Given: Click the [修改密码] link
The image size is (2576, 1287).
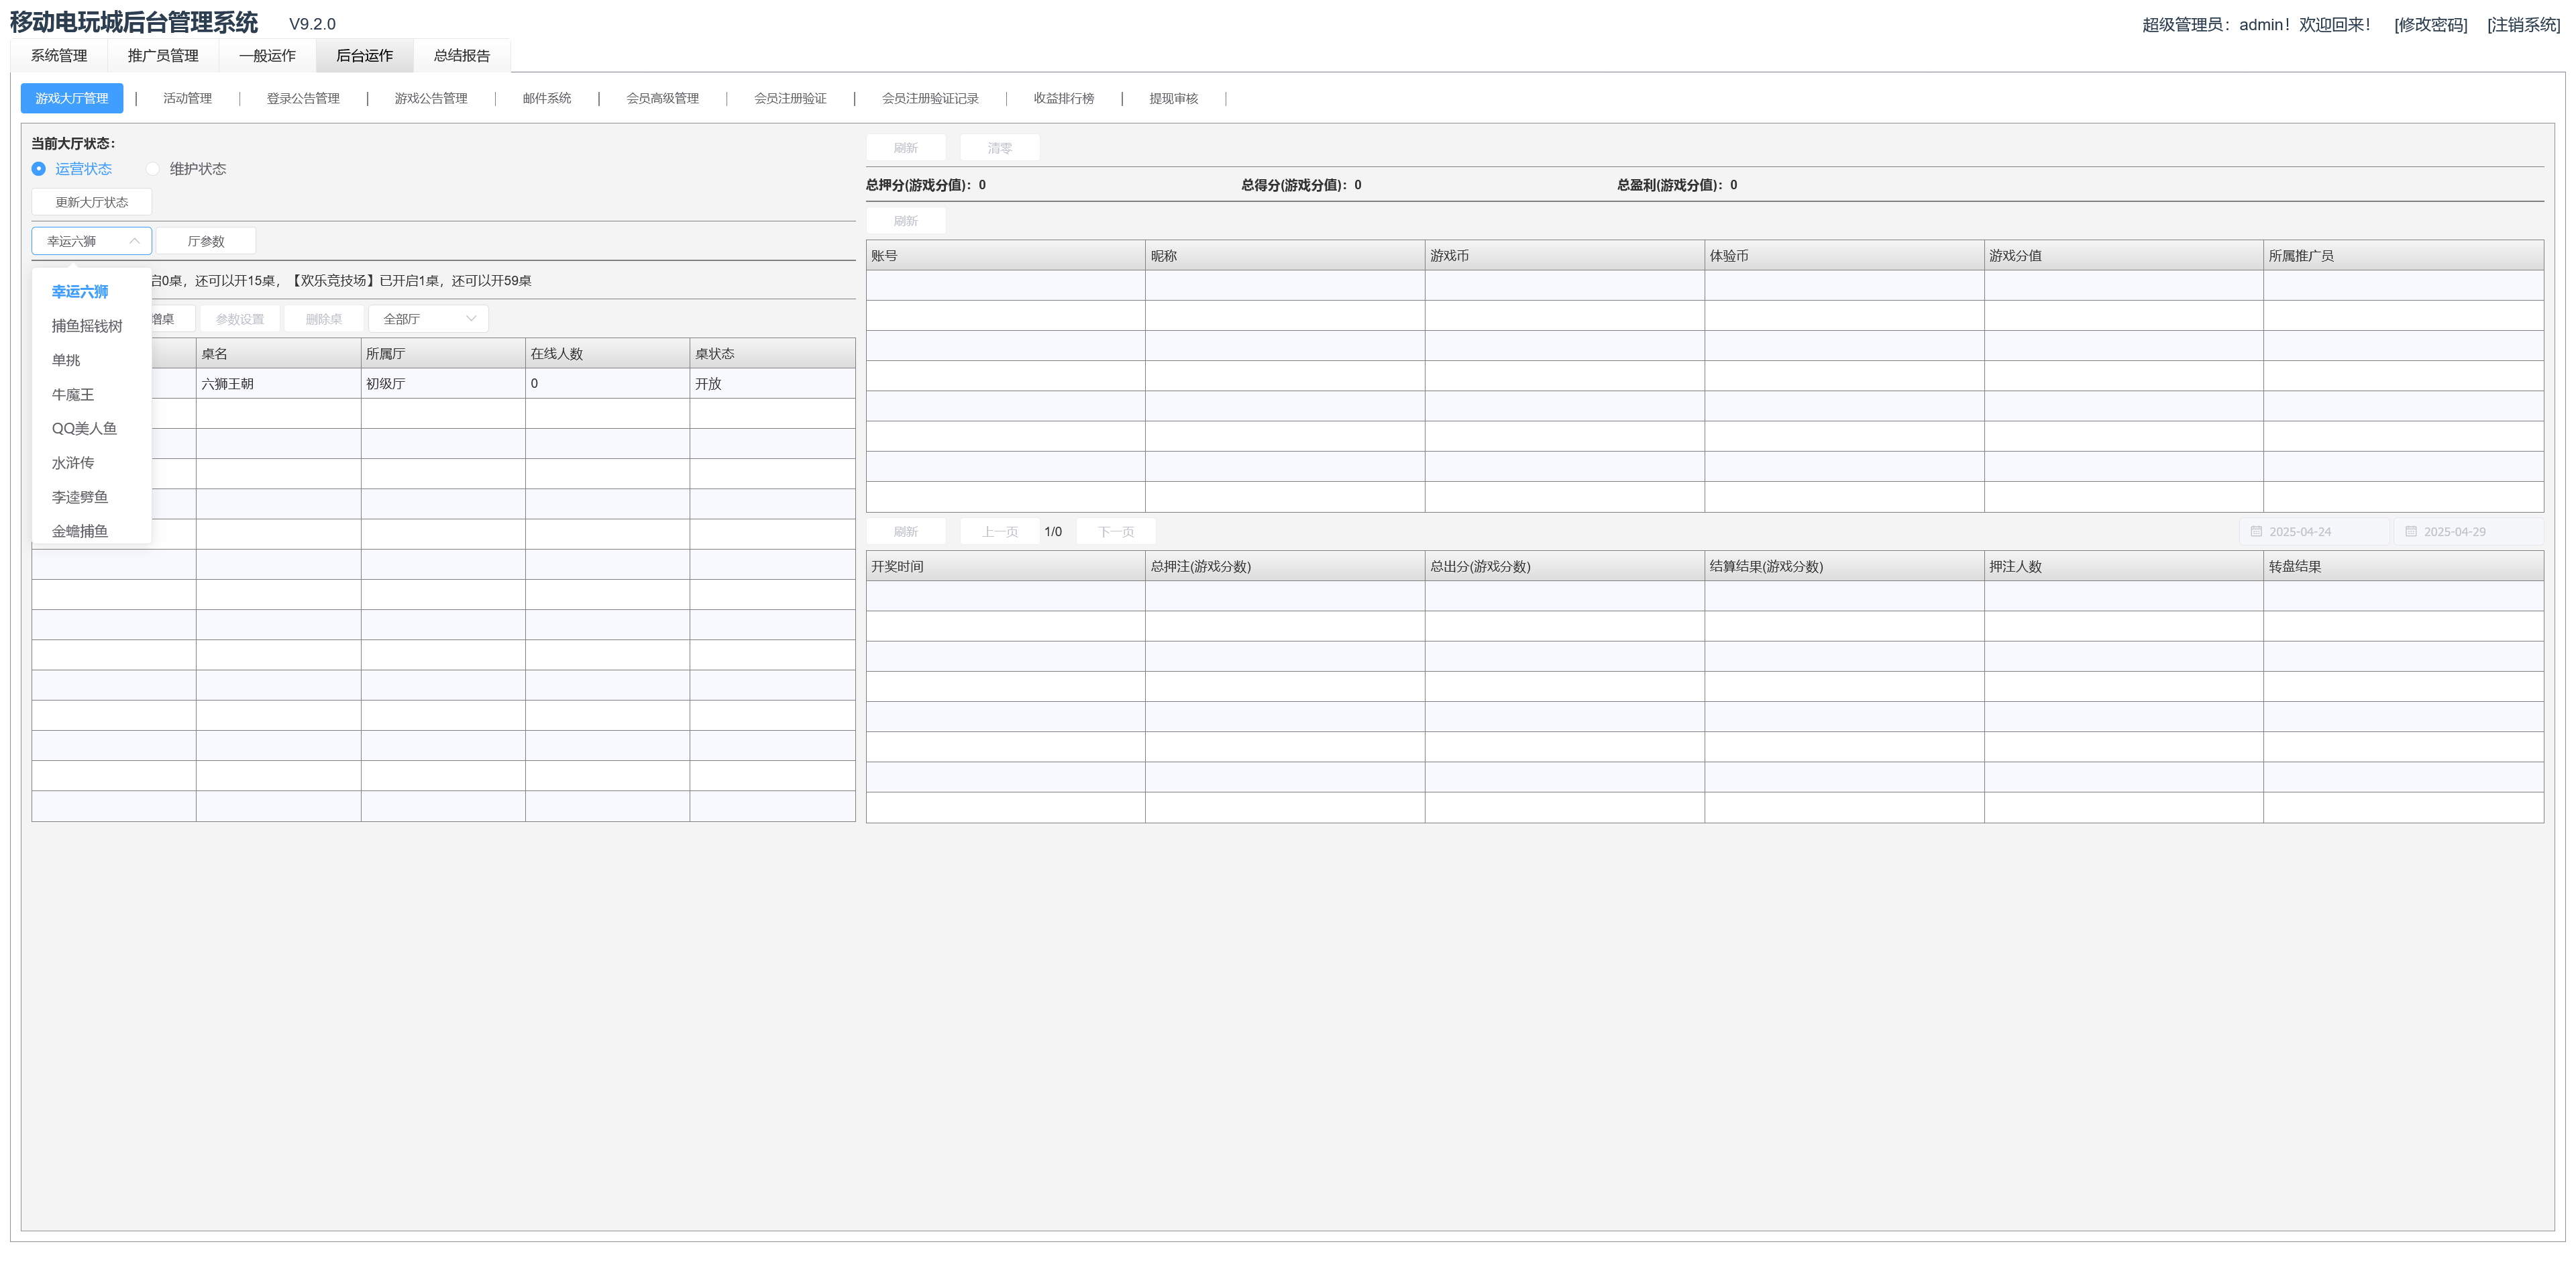Looking at the screenshot, I should tap(2430, 25).
